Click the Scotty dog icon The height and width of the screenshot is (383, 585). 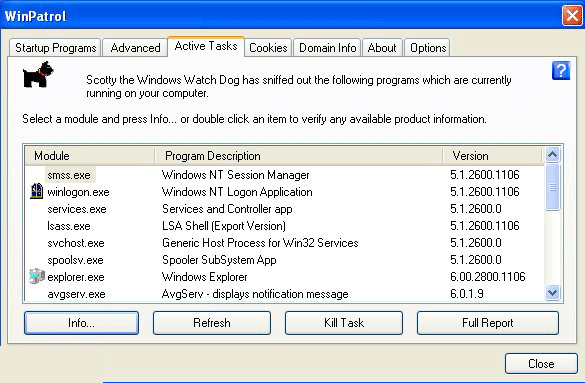(38, 75)
